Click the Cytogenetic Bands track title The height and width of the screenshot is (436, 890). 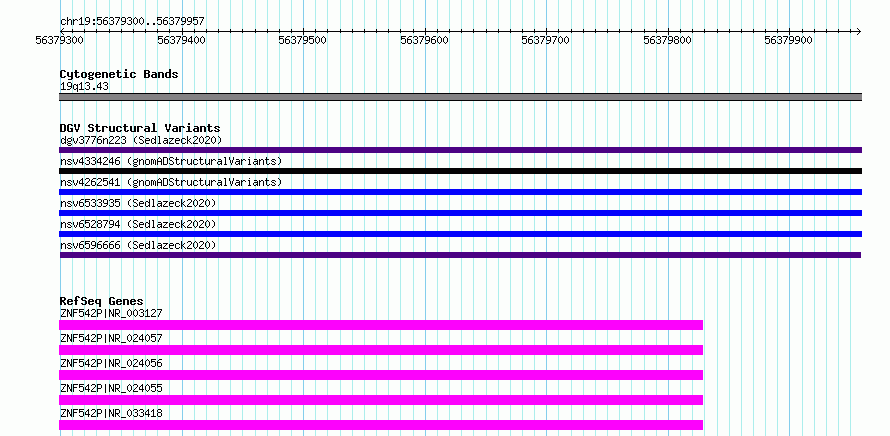pyautogui.click(x=119, y=74)
